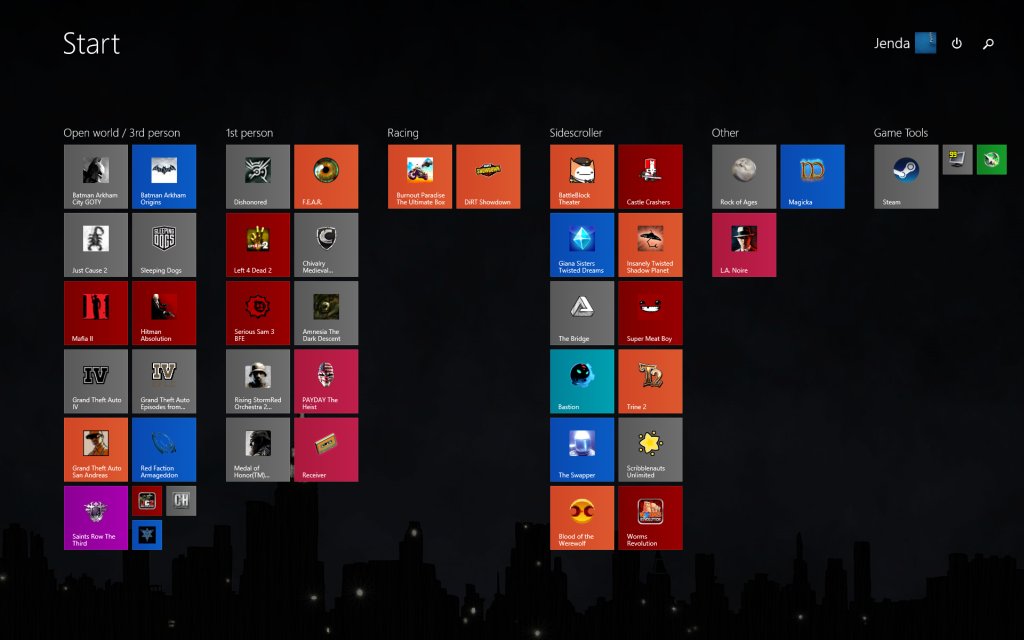
Task: Open Blood of the Werewolf tile
Action: pos(582,518)
